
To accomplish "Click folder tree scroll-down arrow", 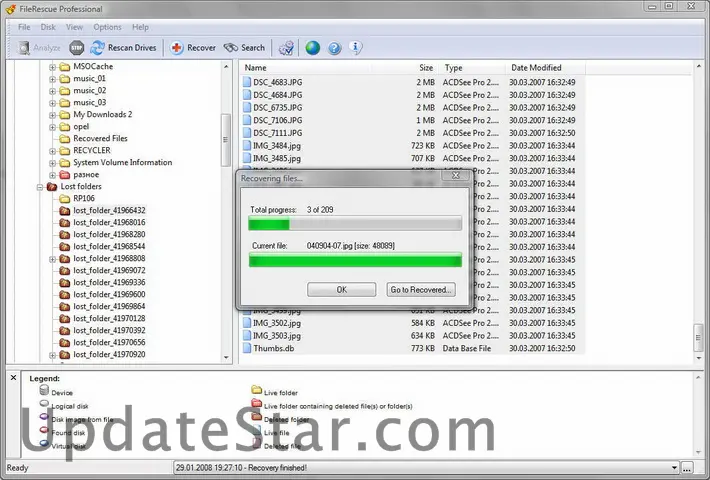I will click(x=226, y=358).
